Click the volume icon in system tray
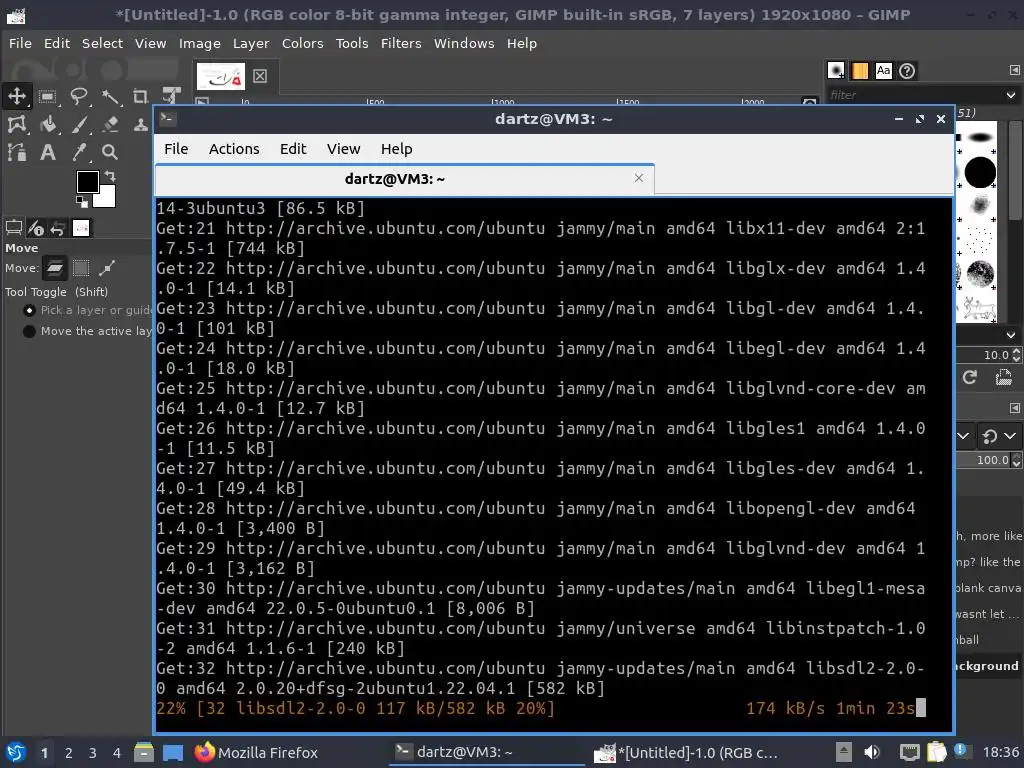The height and width of the screenshot is (768, 1024). tap(871, 752)
